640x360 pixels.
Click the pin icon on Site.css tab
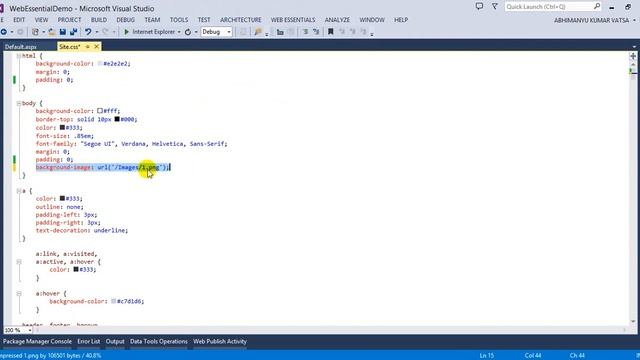(x=87, y=47)
